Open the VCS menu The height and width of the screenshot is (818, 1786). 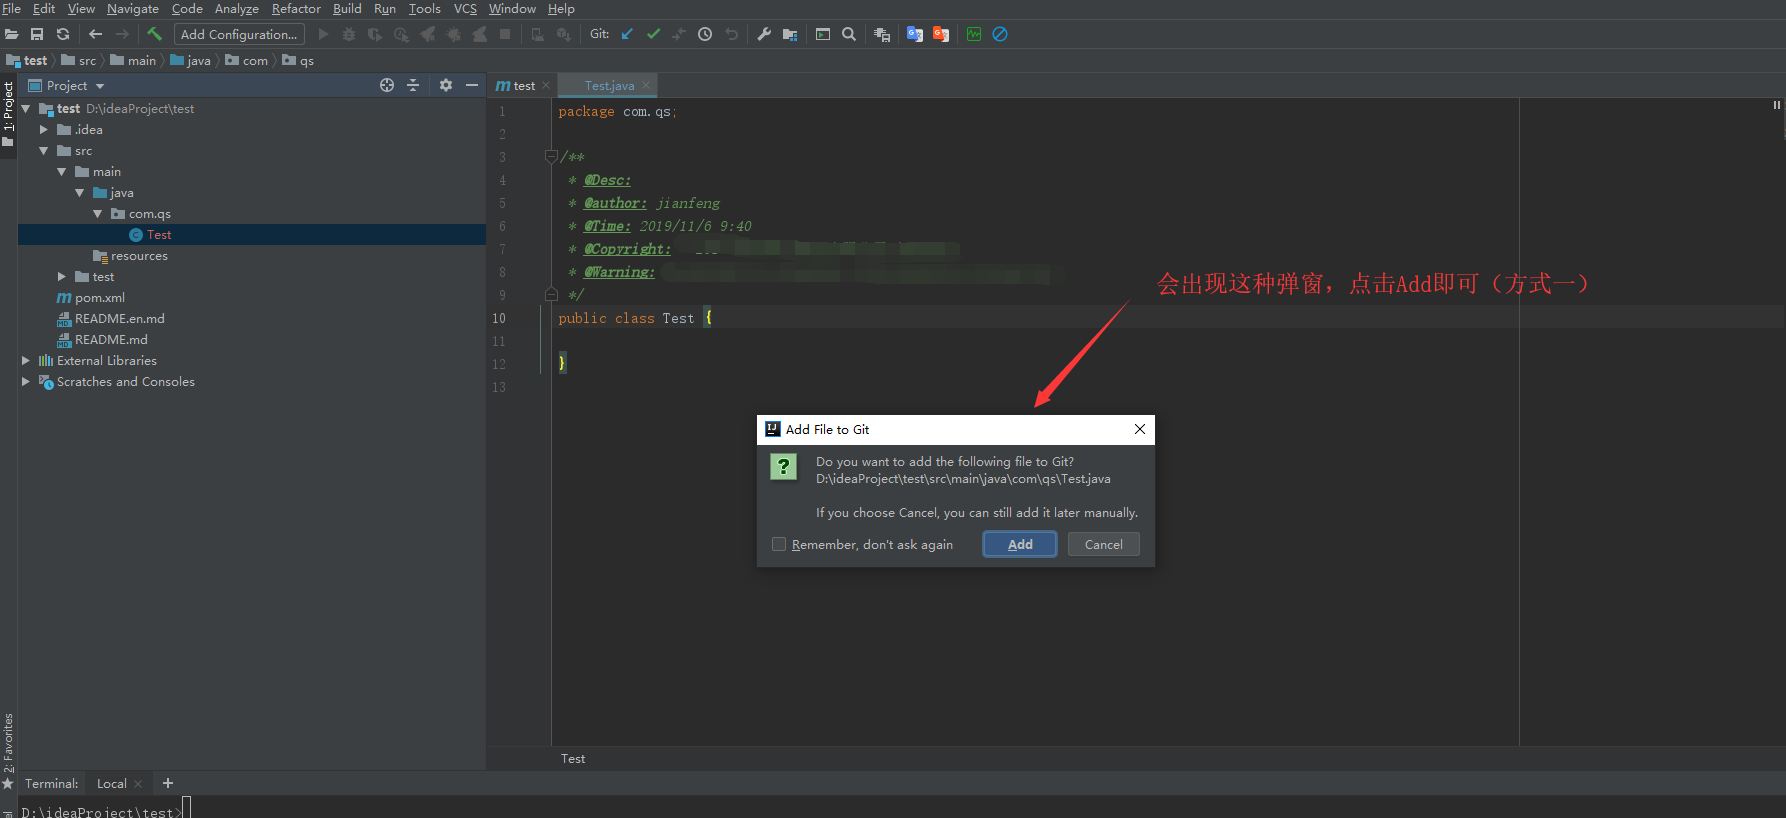coord(465,9)
